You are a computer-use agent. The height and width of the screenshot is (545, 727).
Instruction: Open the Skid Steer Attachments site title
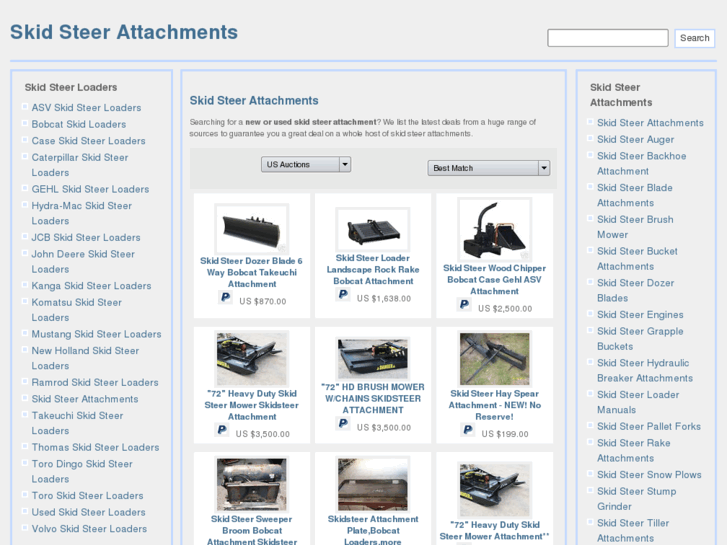124,32
